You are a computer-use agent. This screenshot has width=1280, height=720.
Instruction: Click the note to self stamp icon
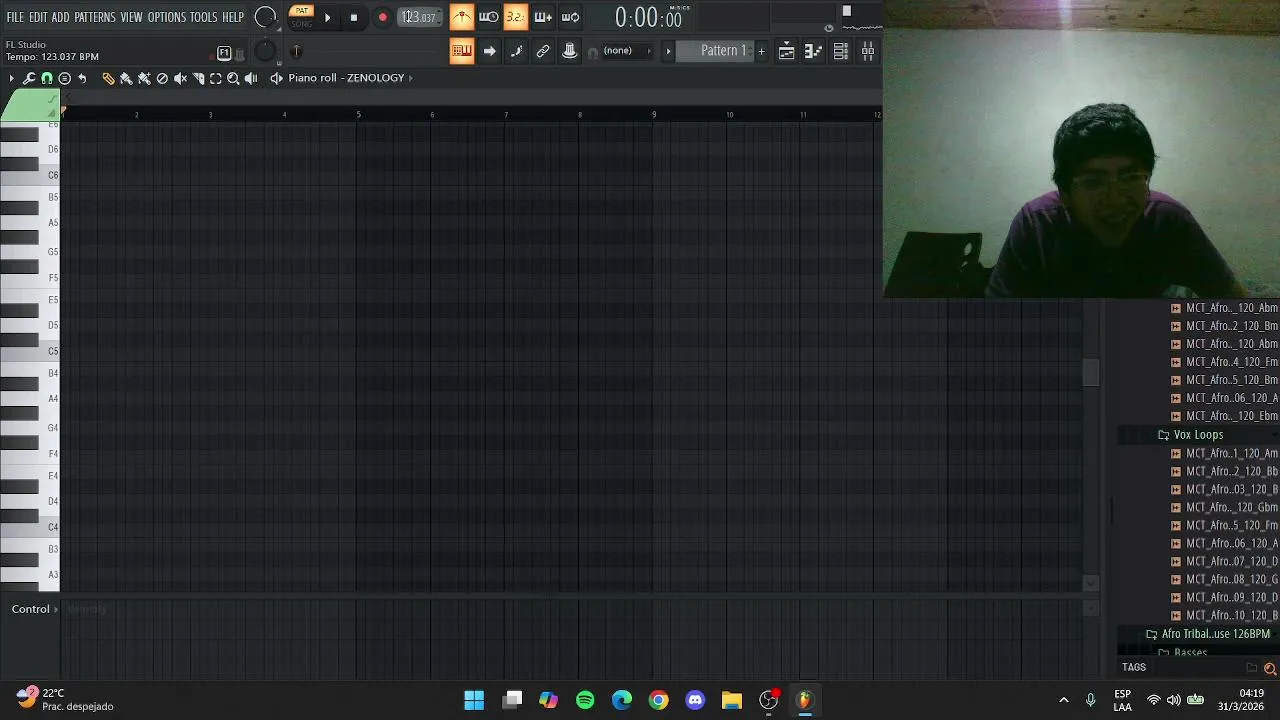[x=570, y=51]
